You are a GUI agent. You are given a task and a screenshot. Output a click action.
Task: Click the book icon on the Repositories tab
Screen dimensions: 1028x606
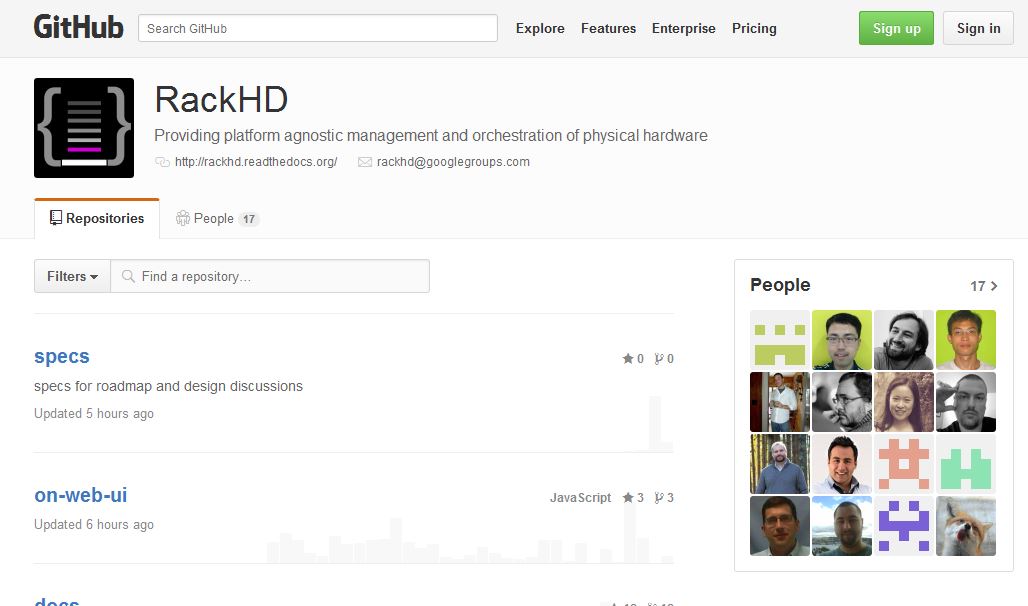click(56, 218)
